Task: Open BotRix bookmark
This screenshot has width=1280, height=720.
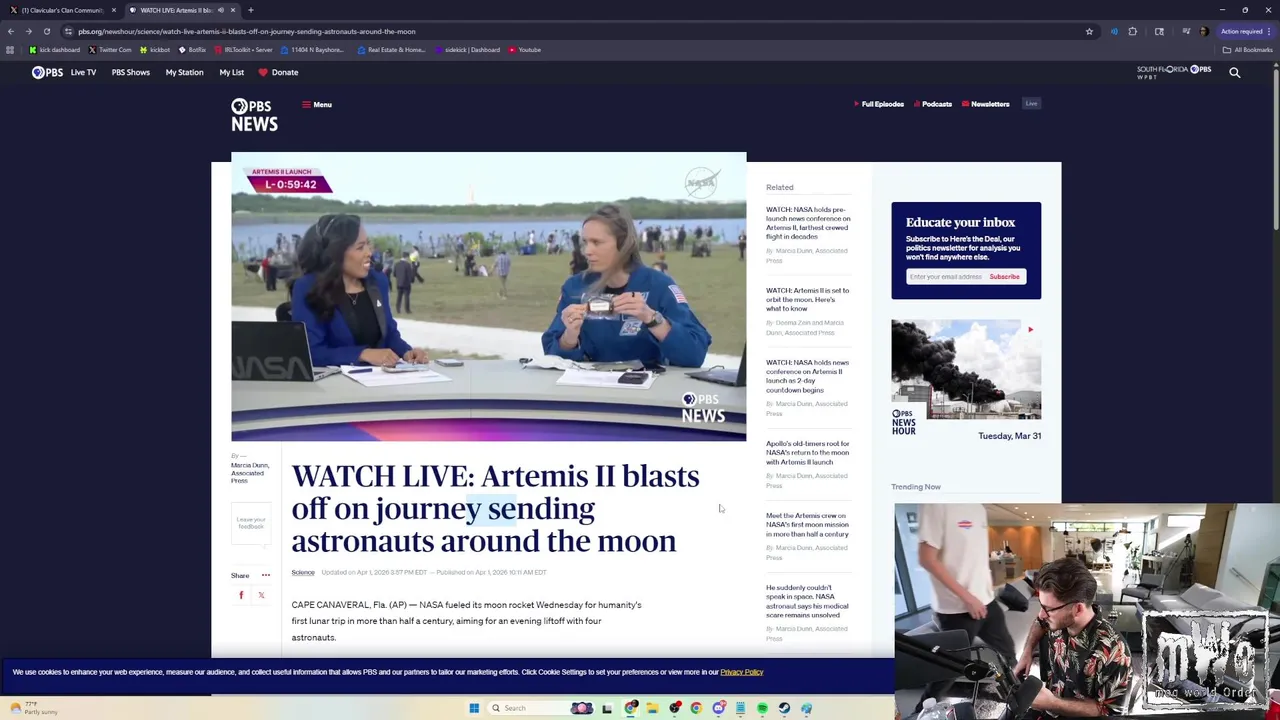Action: pos(192,49)
